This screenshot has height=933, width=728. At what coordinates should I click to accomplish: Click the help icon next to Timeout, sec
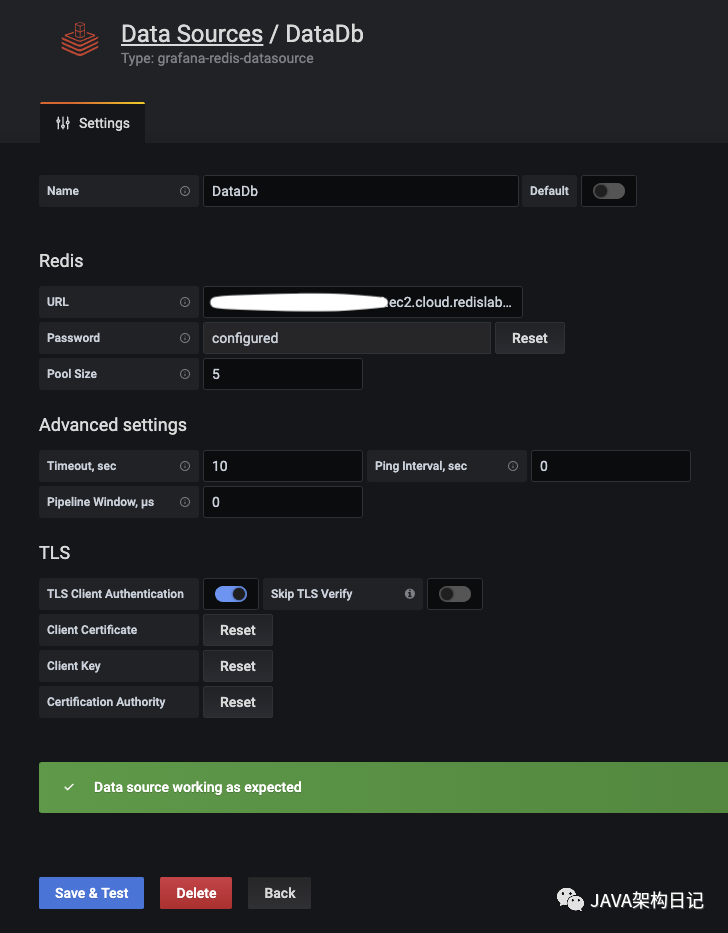184,466
